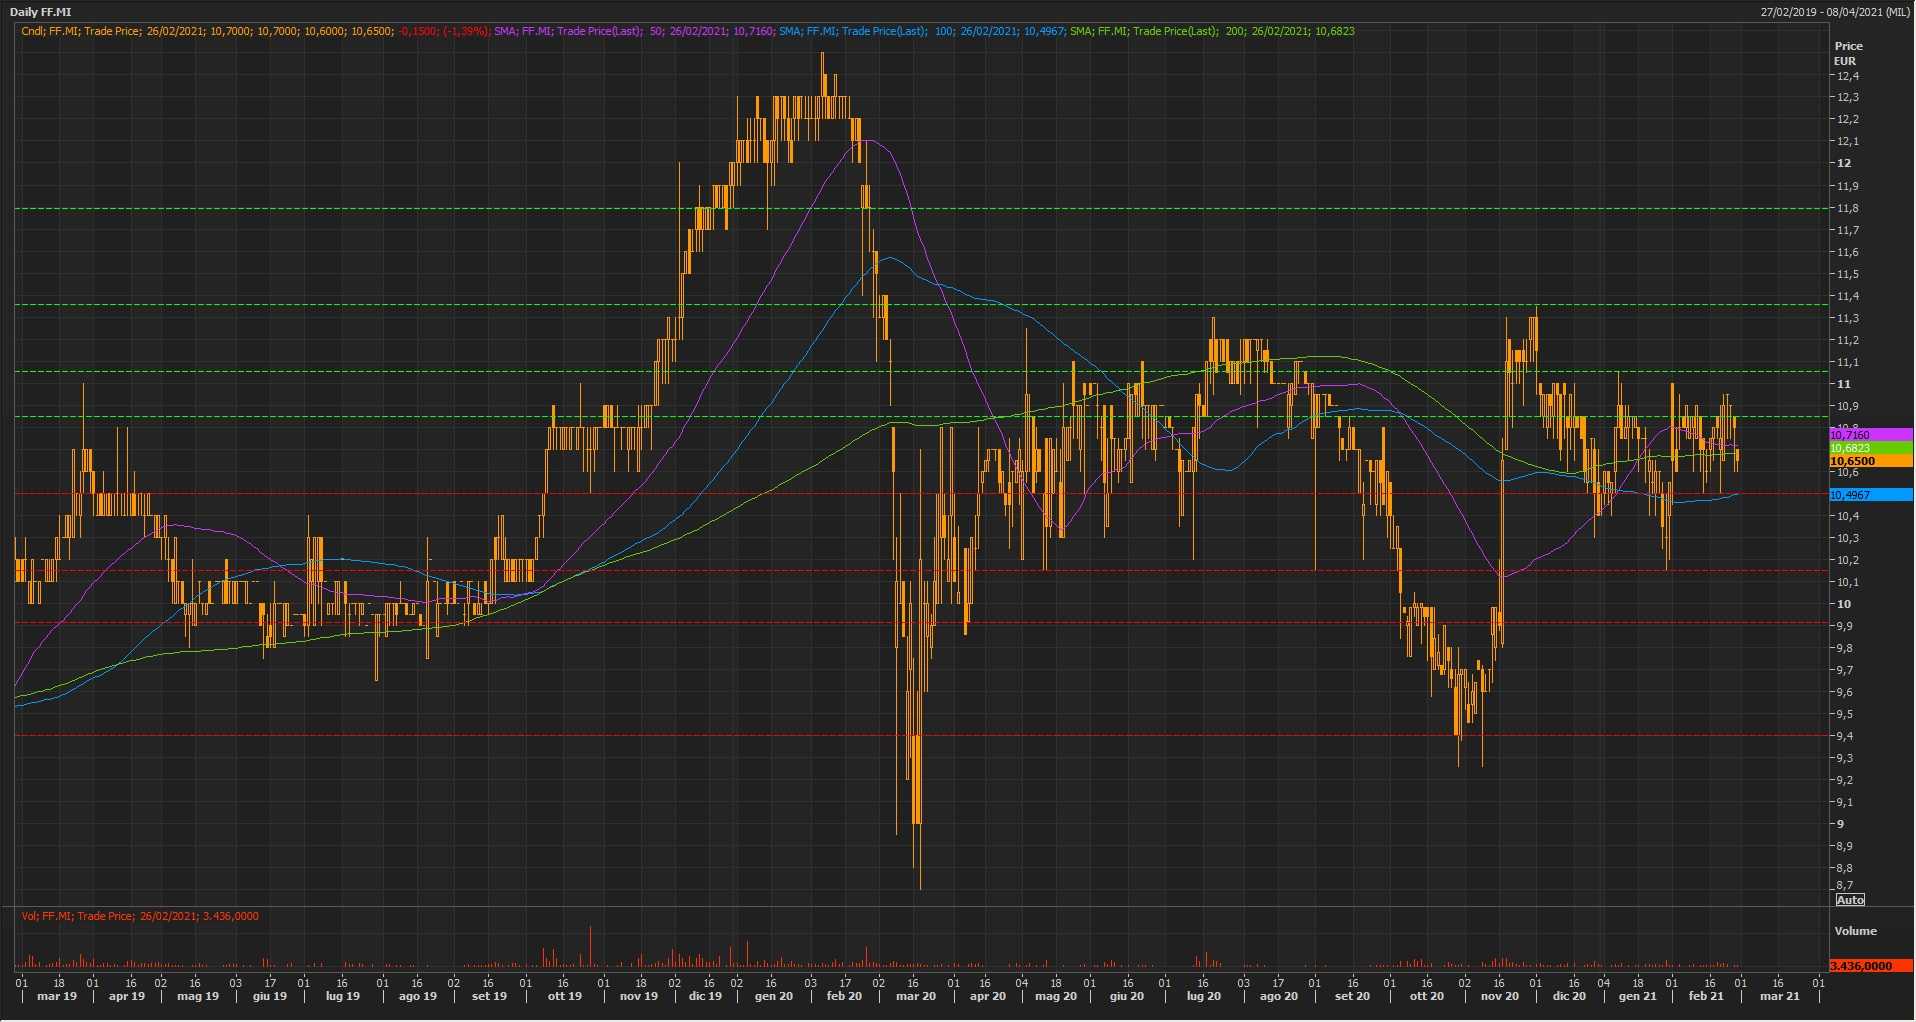Click the mar 20 label on time axis
Viewport: 1916px width, 1022px height.
pyautogui.click(x=915, y=996)
